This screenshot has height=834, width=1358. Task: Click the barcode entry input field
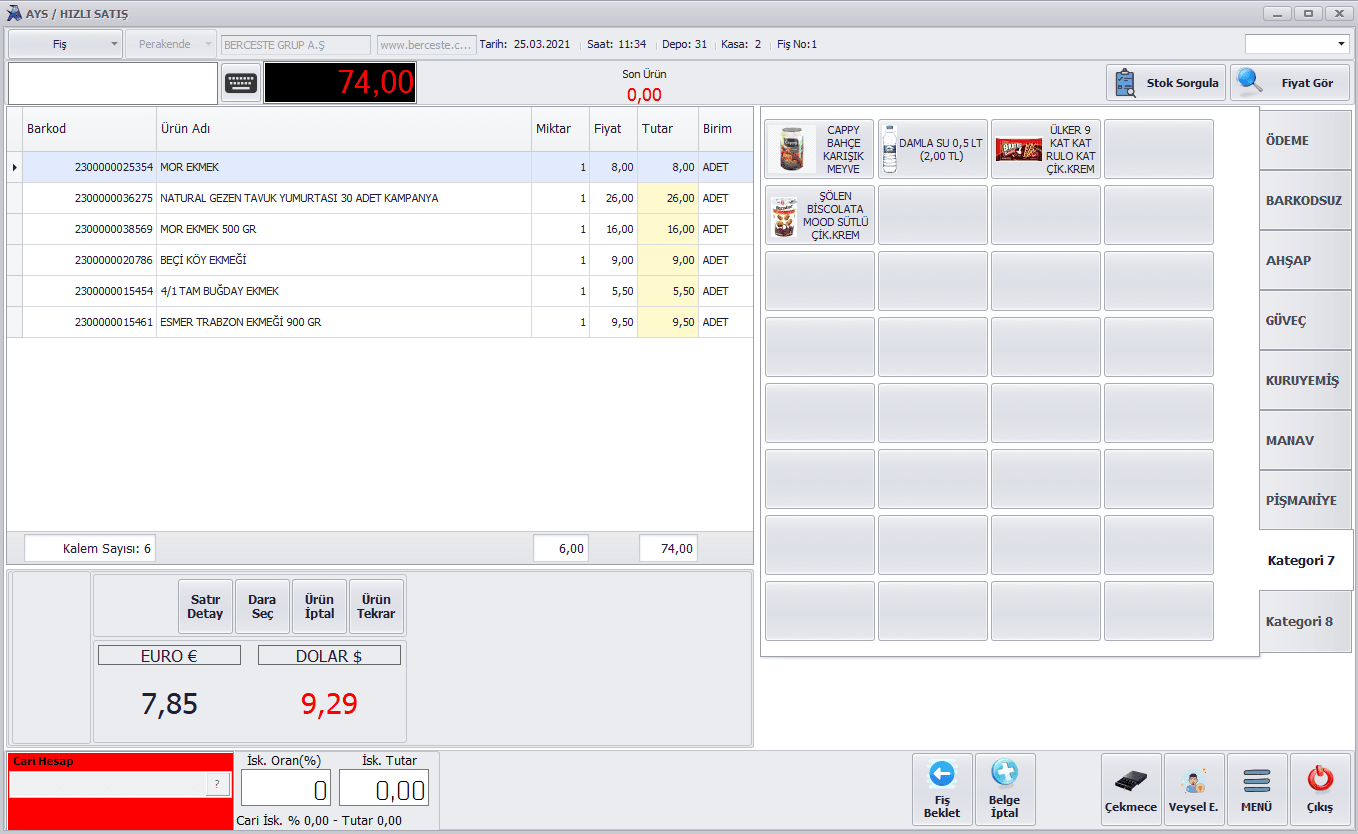[112, 83]
